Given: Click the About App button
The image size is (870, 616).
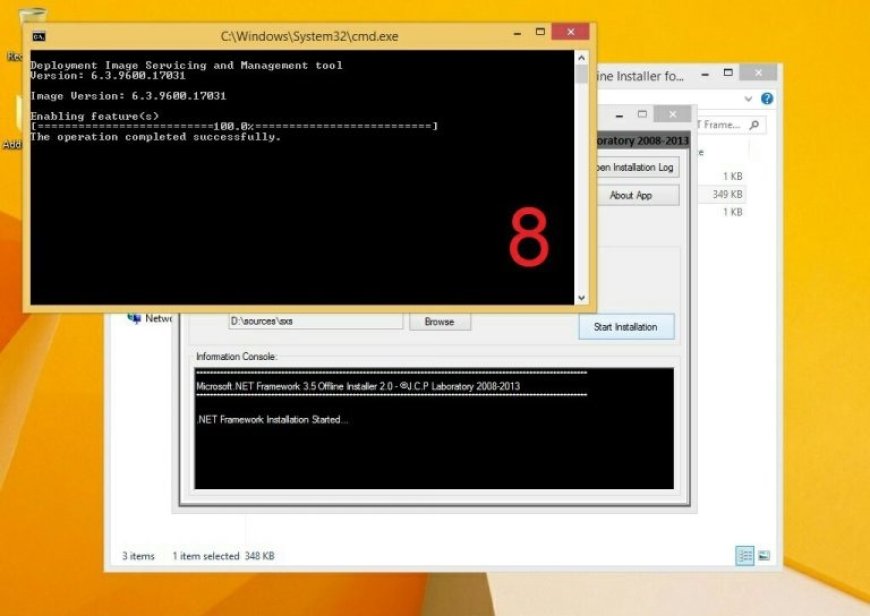Looking at the screenshot, I should pos(638,195).
